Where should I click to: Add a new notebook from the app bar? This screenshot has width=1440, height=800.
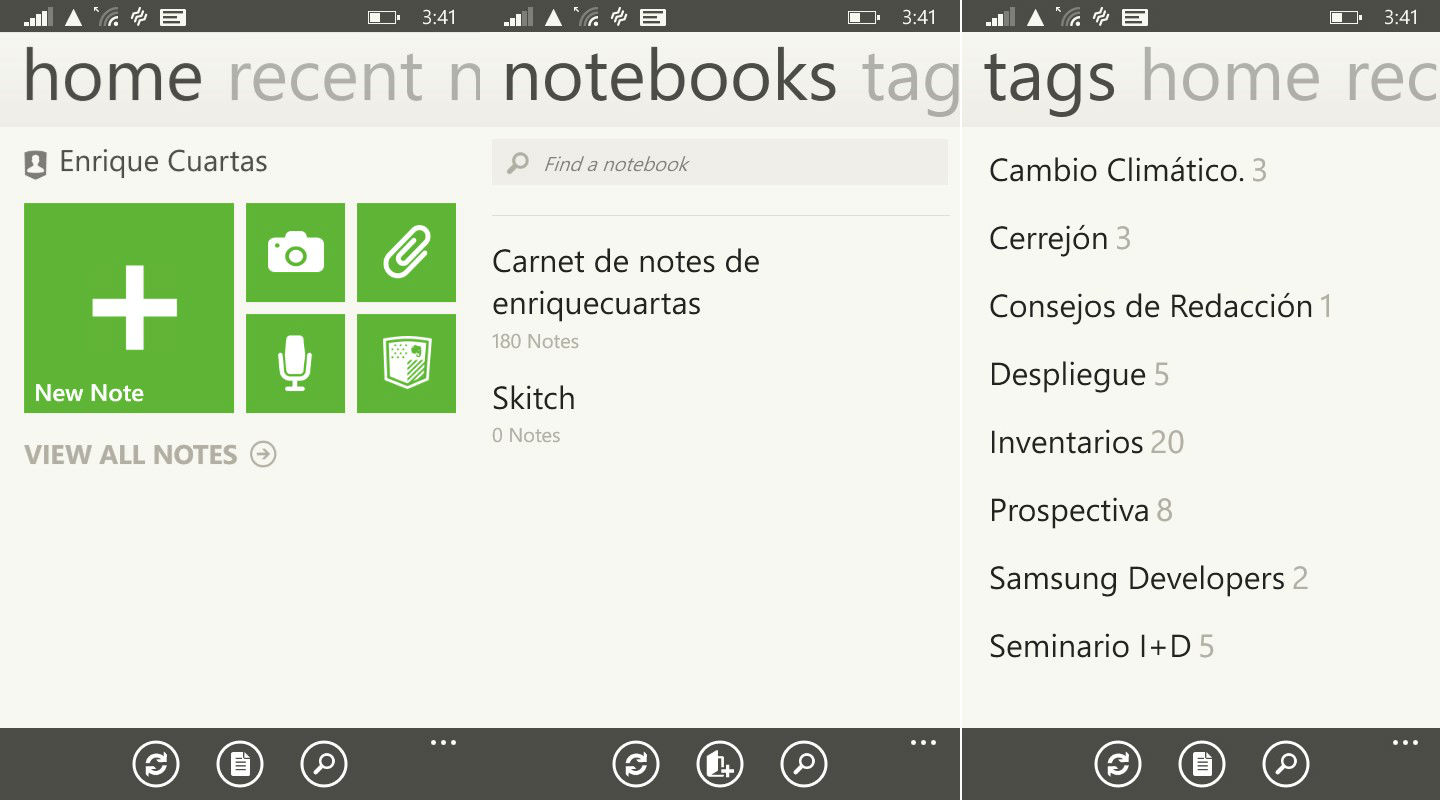point(720,765)
